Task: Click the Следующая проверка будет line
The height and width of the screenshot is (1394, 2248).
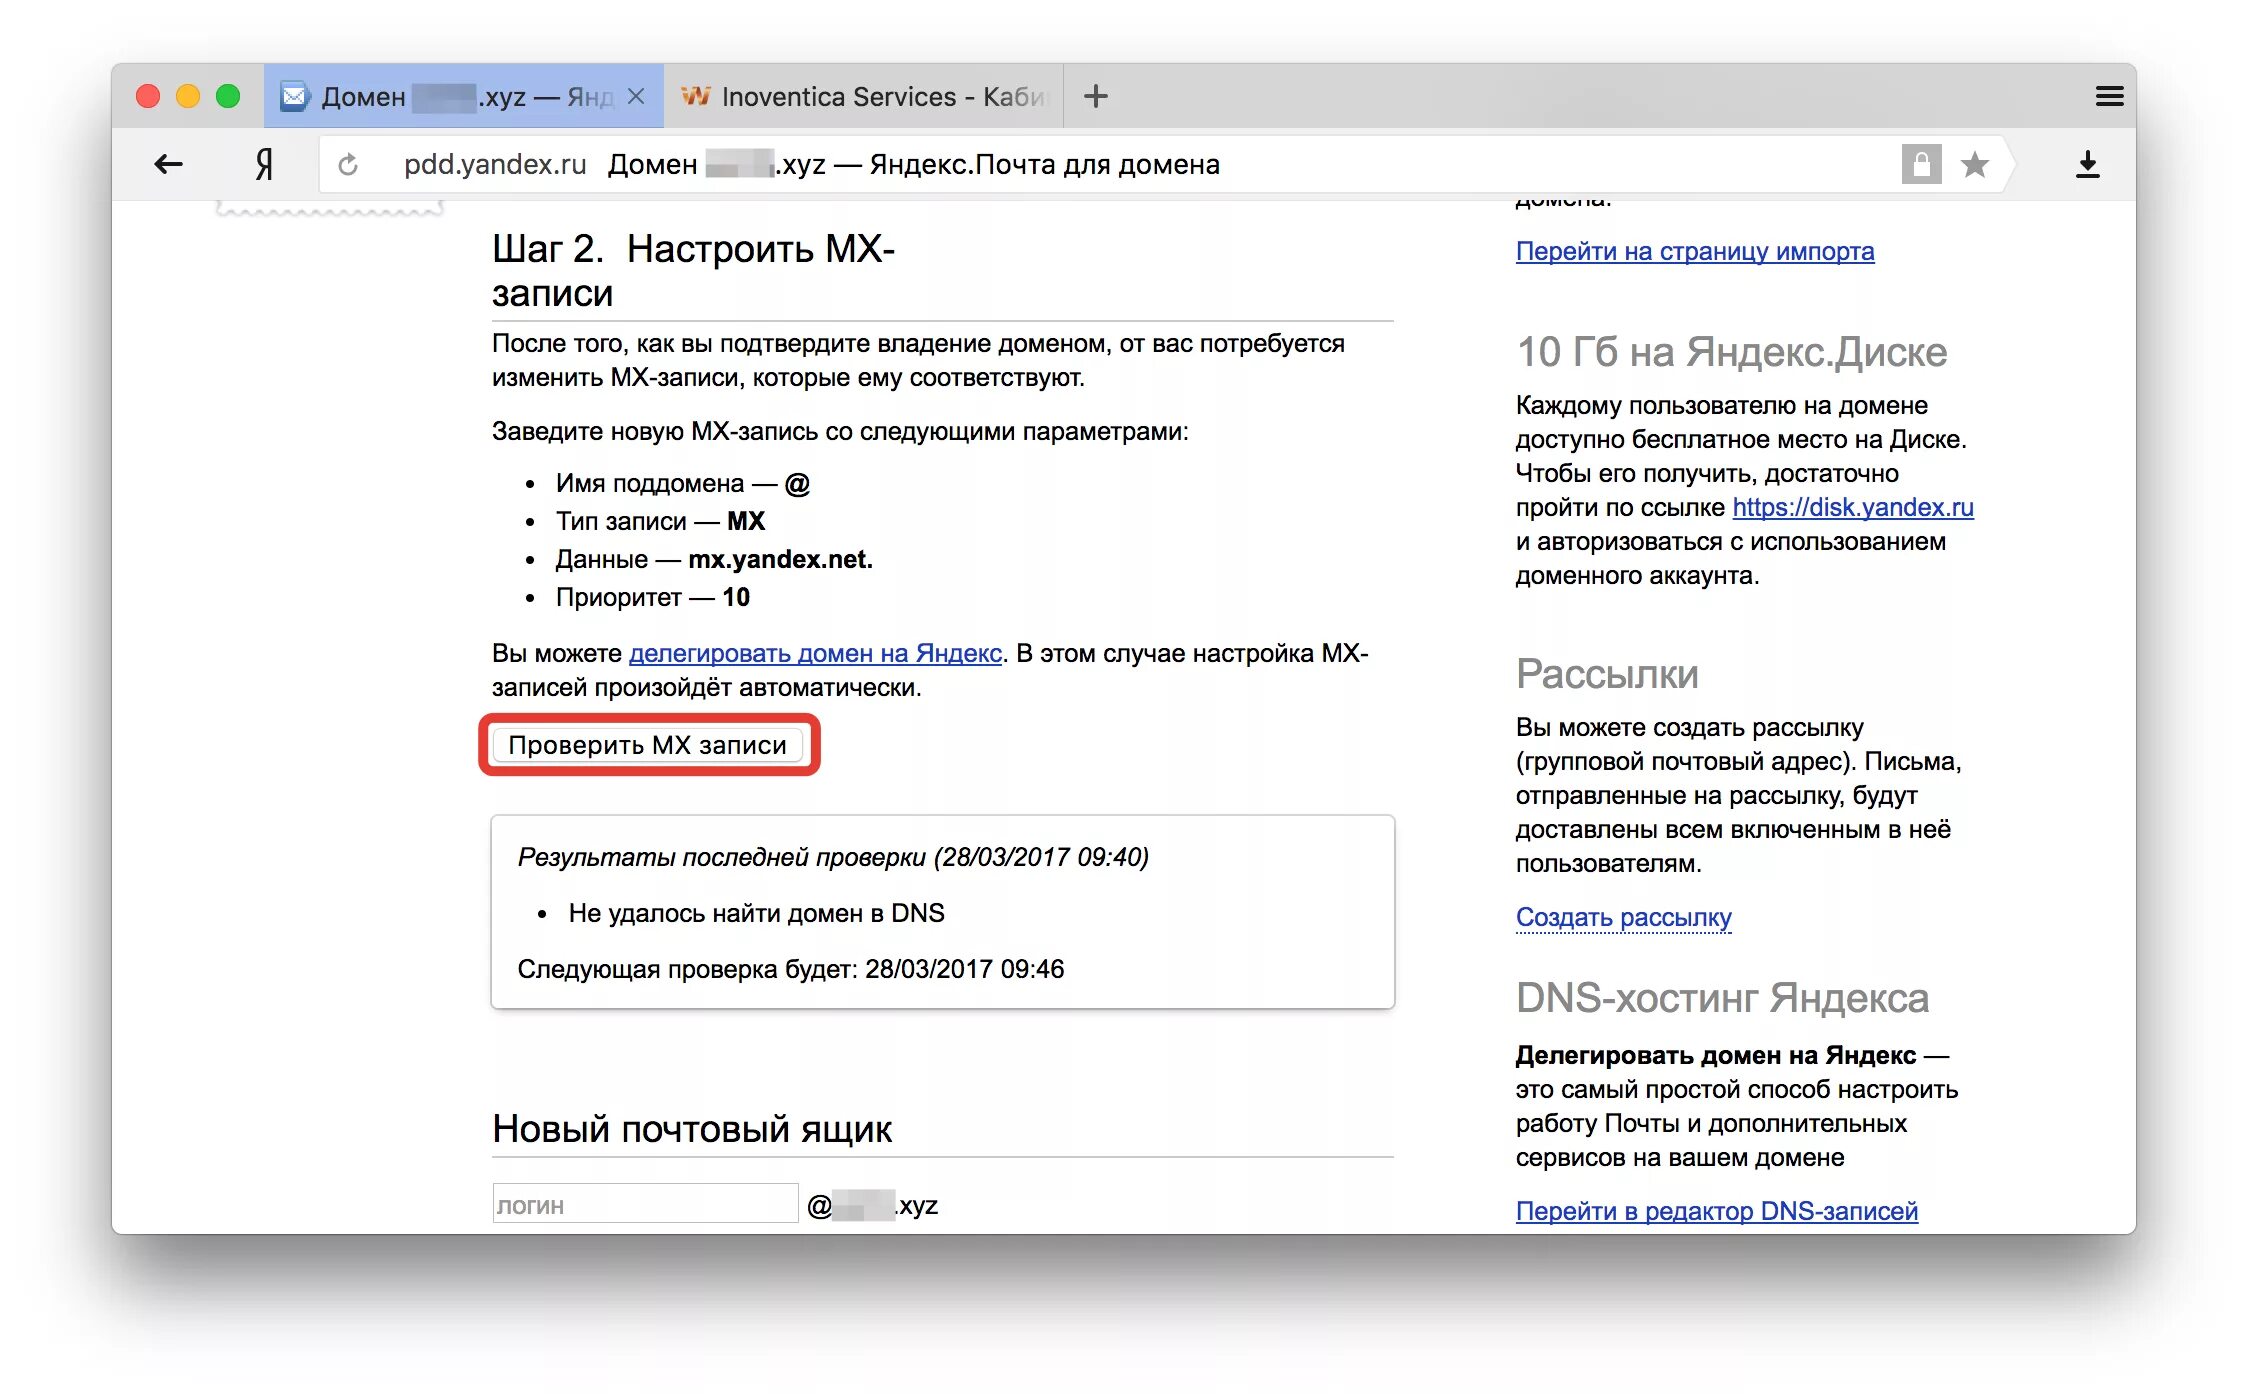Action: pos(791,969)
